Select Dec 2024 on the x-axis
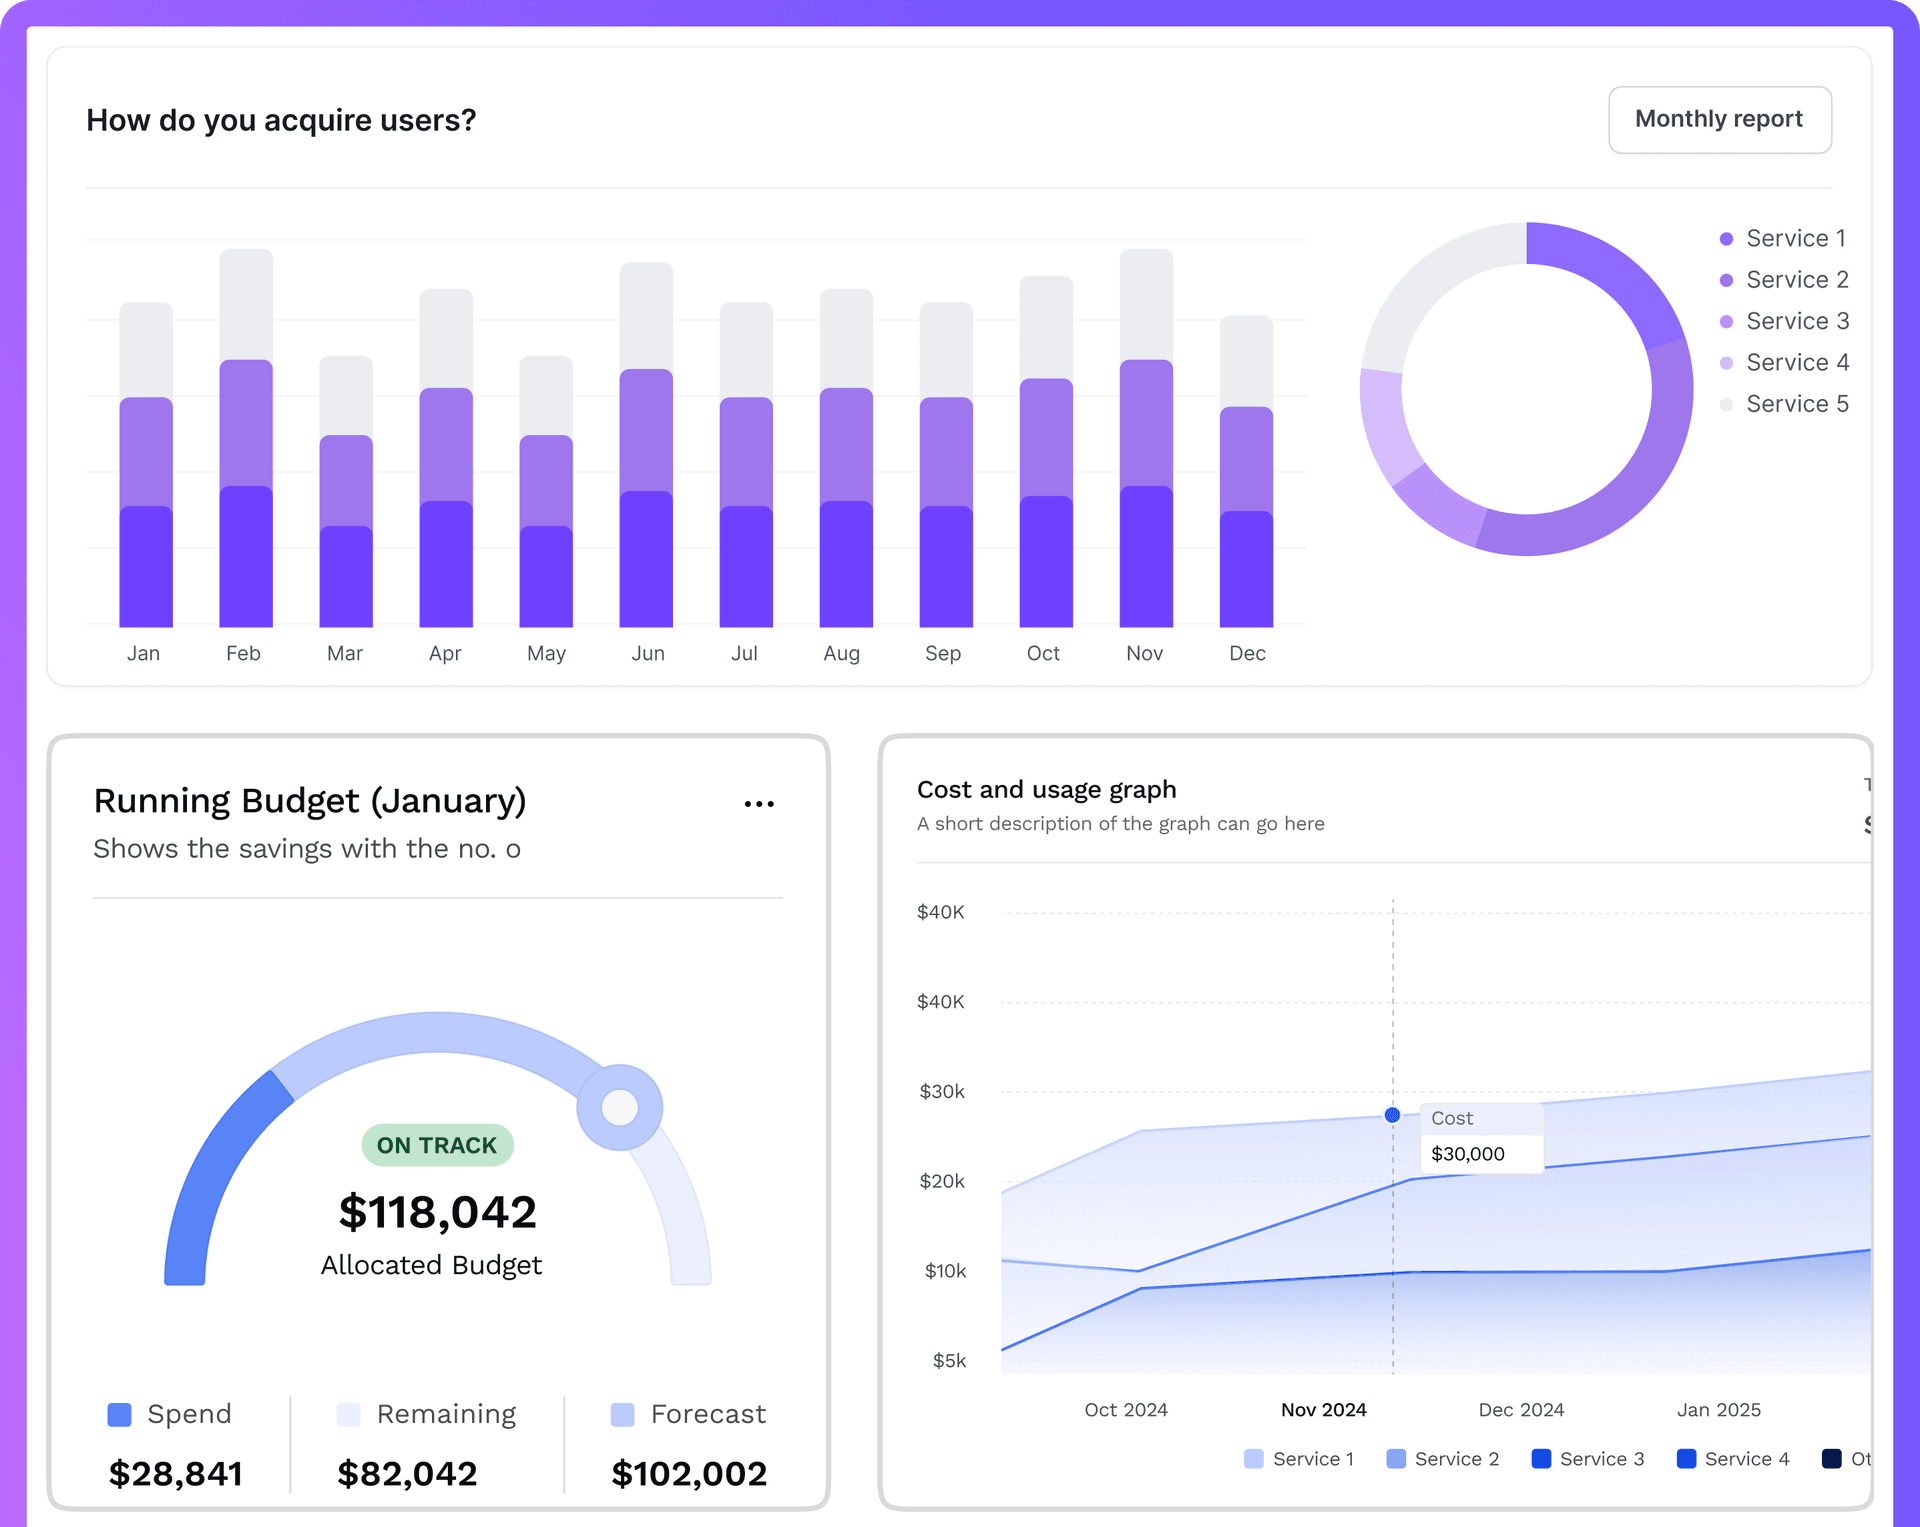This screenshot has width=1920, height=1527. pyautogui.click(x=1521, y=1410)
